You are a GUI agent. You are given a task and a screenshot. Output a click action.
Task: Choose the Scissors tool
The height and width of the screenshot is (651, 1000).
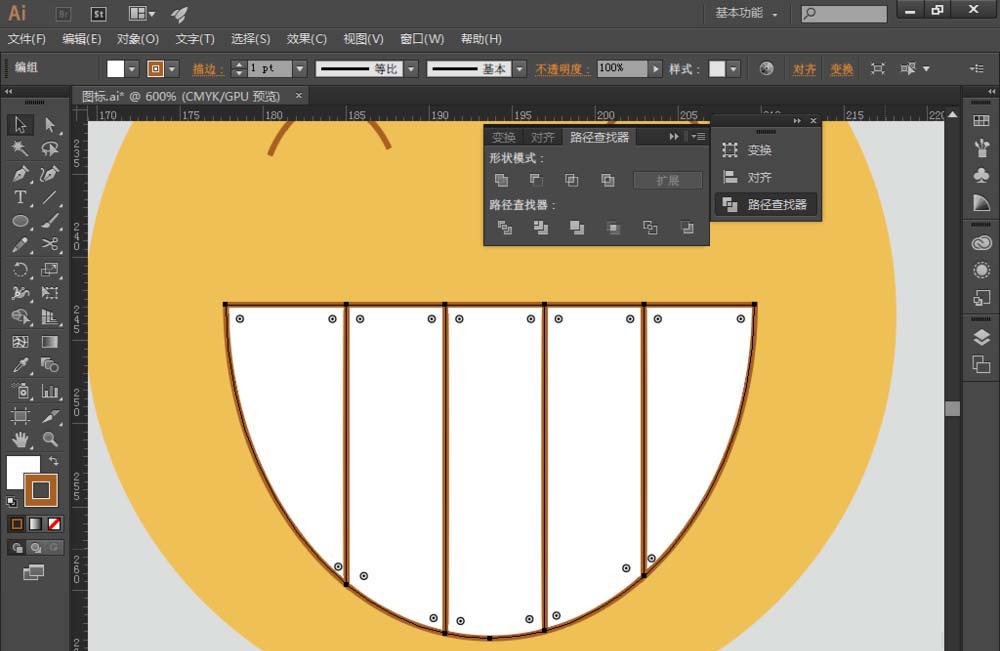click(50, 245)
